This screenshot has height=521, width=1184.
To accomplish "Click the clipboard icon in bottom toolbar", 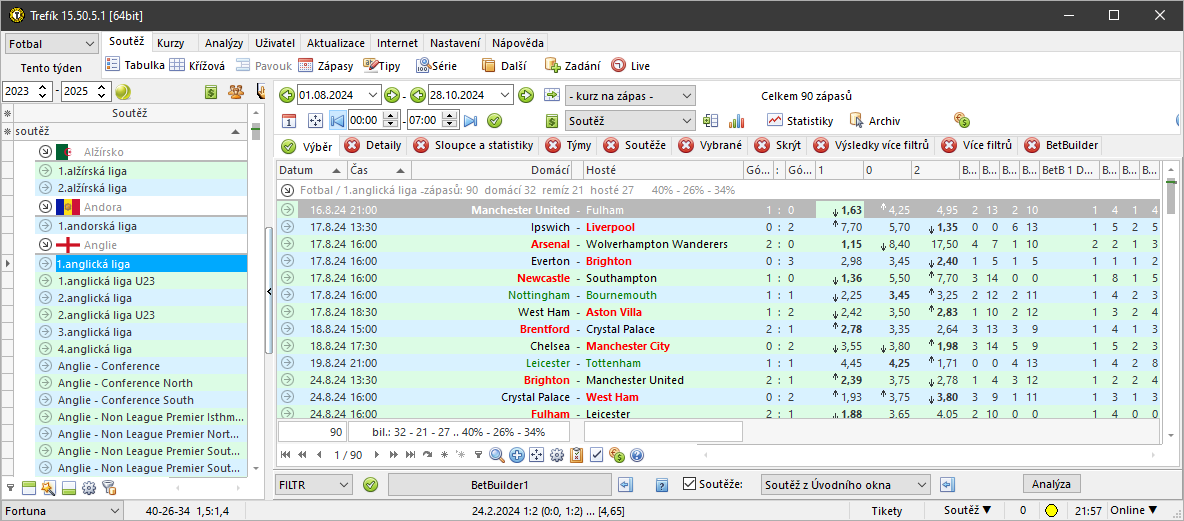I will click(577, 455).
